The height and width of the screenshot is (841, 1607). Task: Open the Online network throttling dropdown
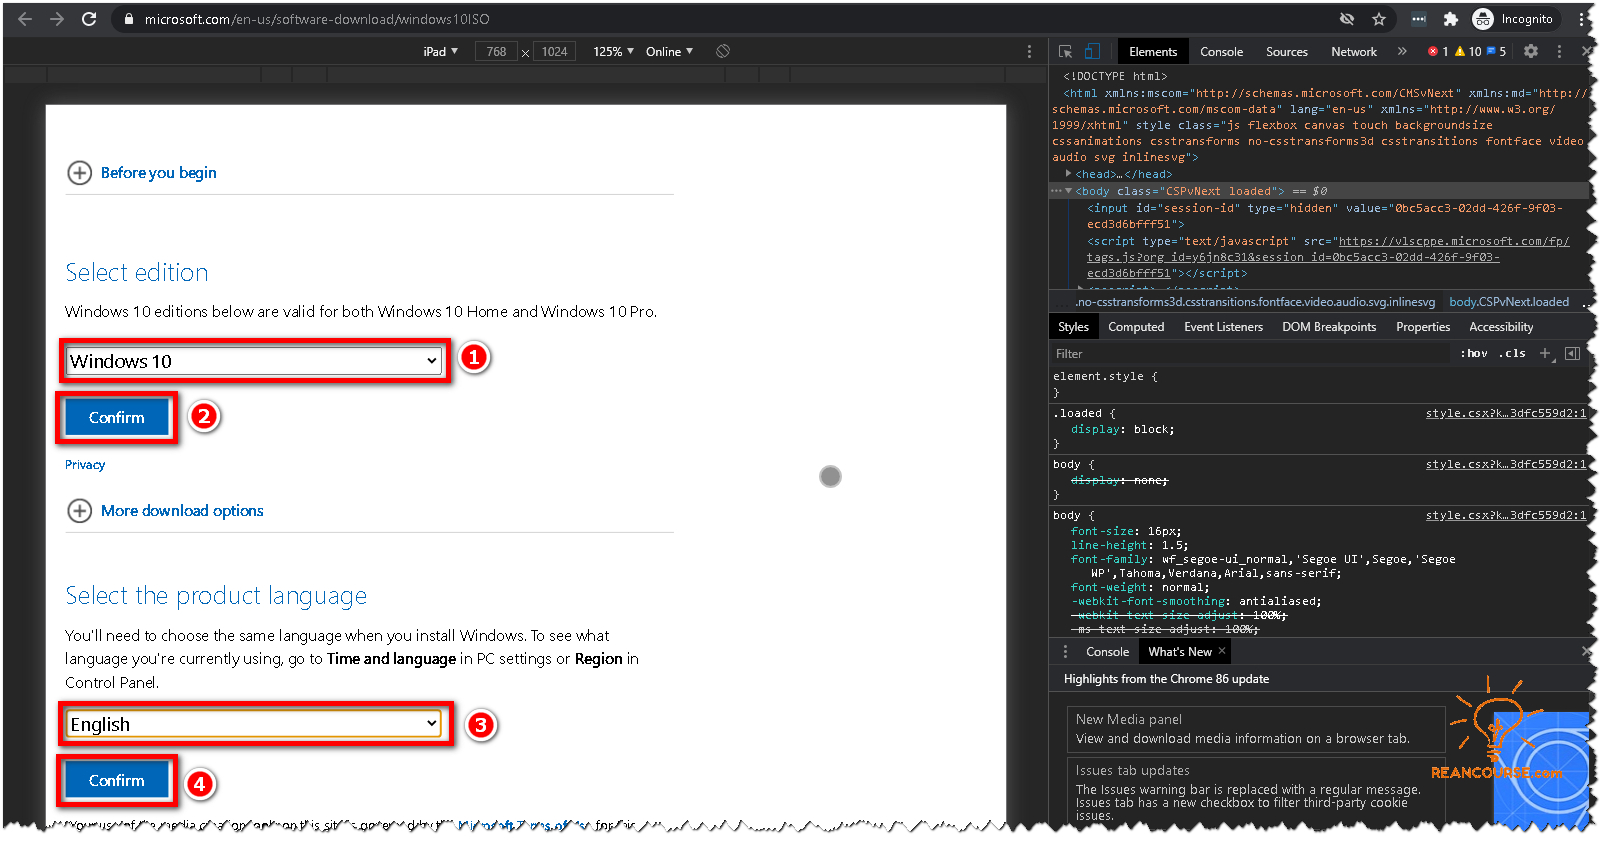coord(670,51)
